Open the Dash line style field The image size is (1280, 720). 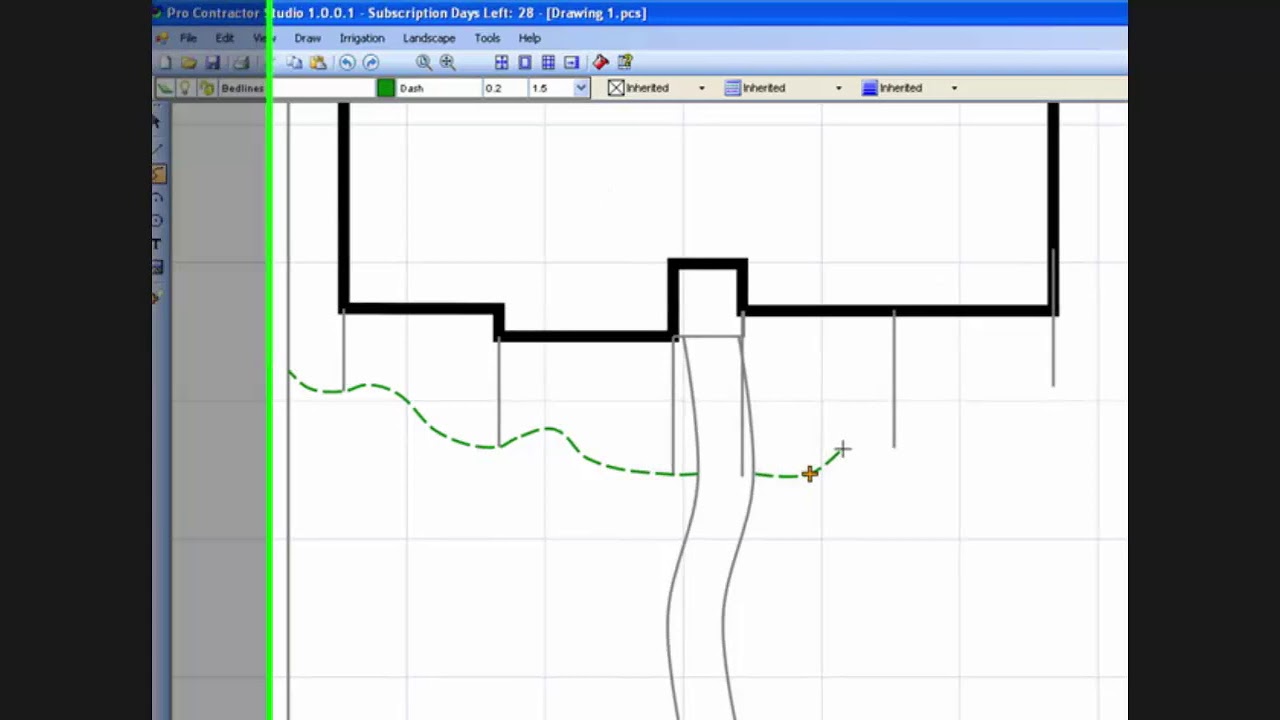[x=438, y=88]
